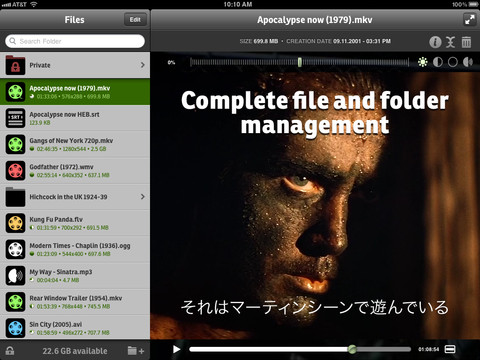Open the 'Private' folder label
The width and height of the screenshot is (480, 360).
point(40,65)
